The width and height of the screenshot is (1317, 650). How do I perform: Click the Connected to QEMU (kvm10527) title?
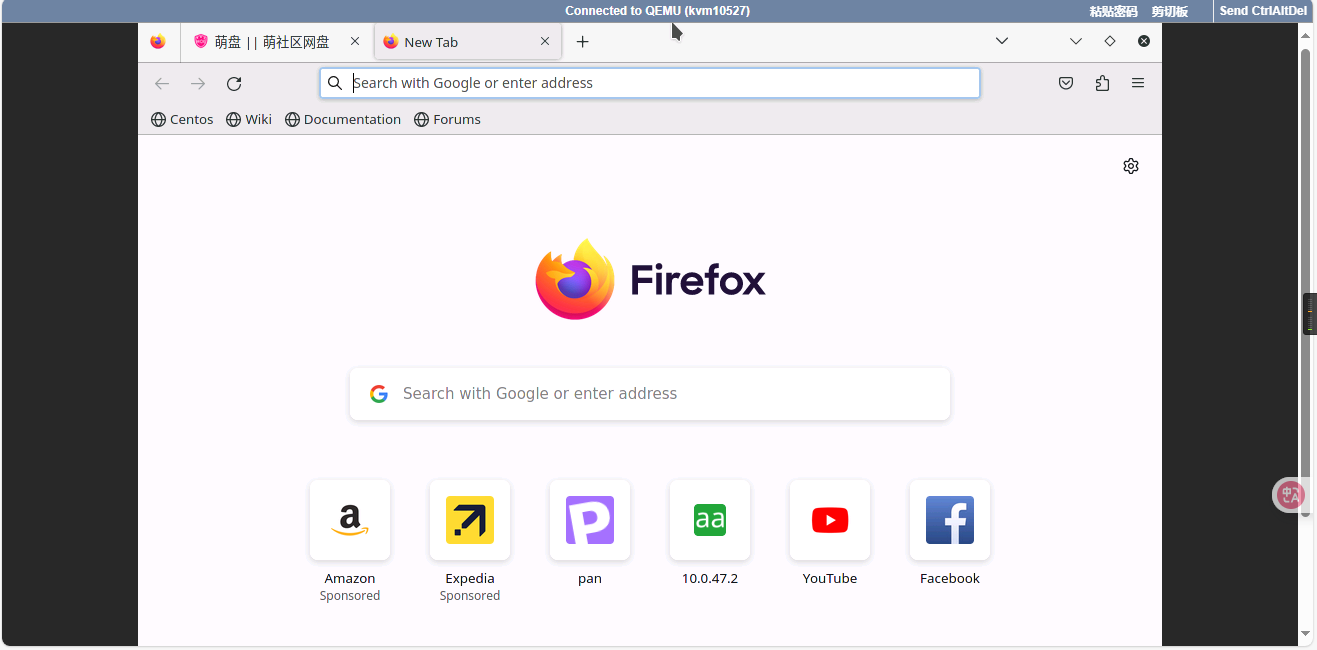click(x=657, y=11)
